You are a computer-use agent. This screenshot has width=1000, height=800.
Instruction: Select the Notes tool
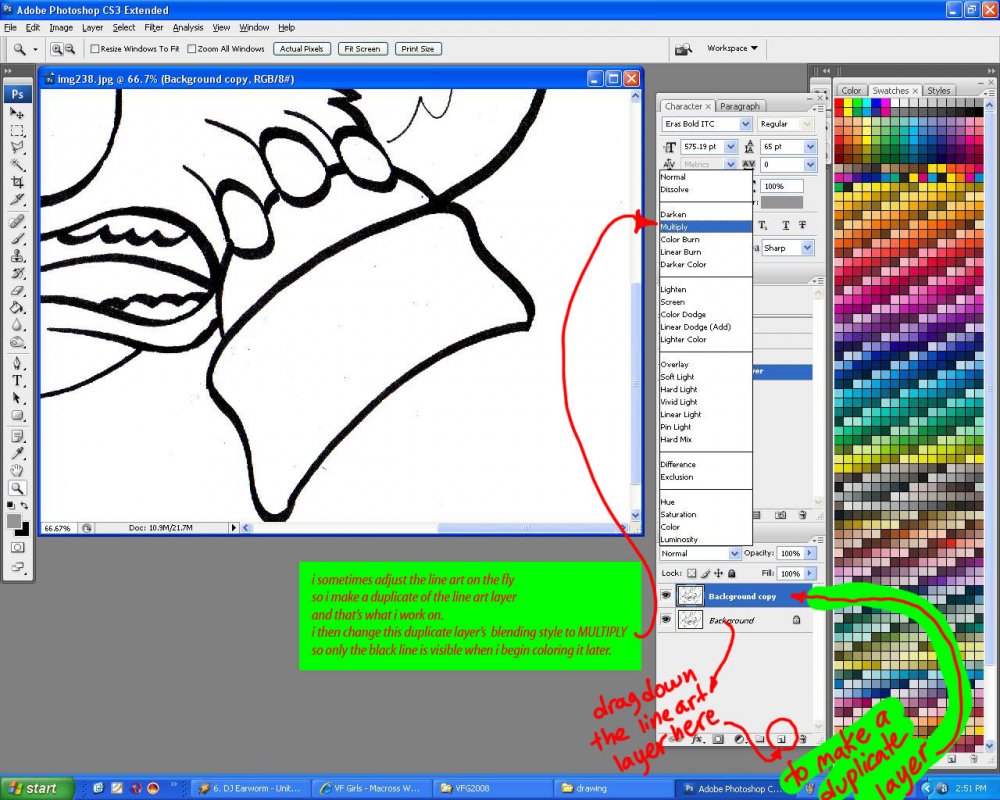point(17,436)
